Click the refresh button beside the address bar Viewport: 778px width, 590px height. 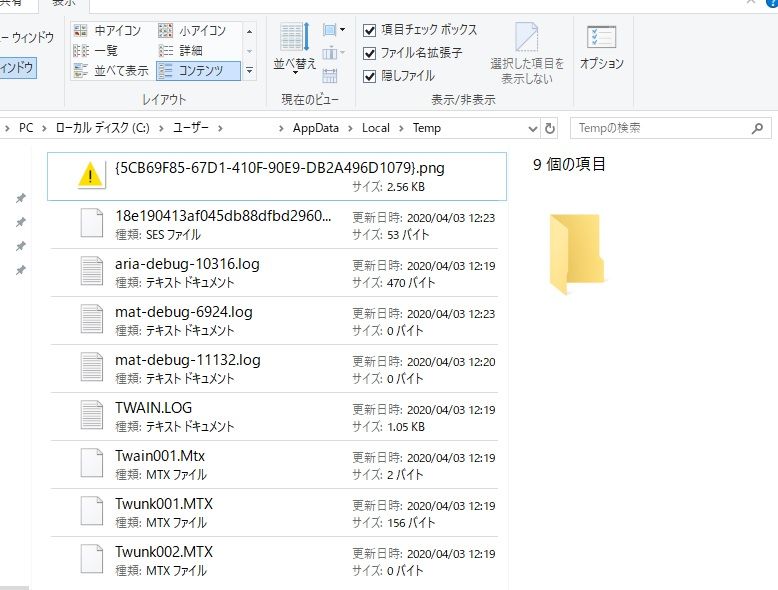(549, 128)
